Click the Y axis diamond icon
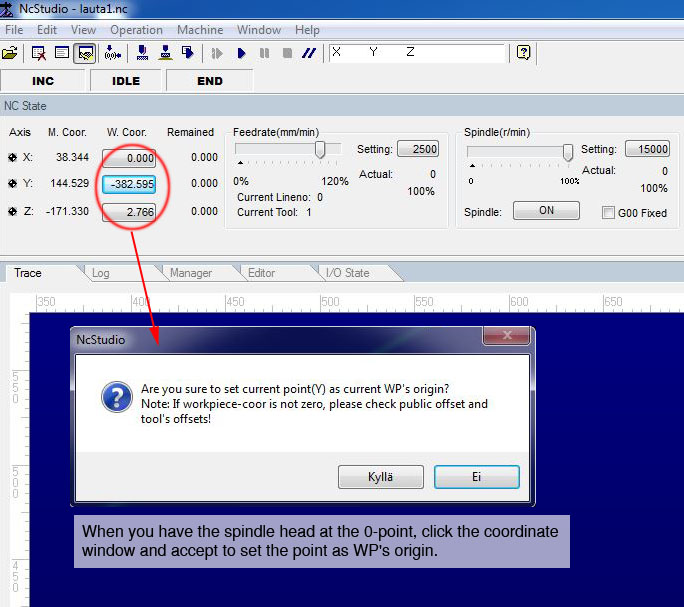The height and width of the screenshot is (607, 684). point(13,184)
